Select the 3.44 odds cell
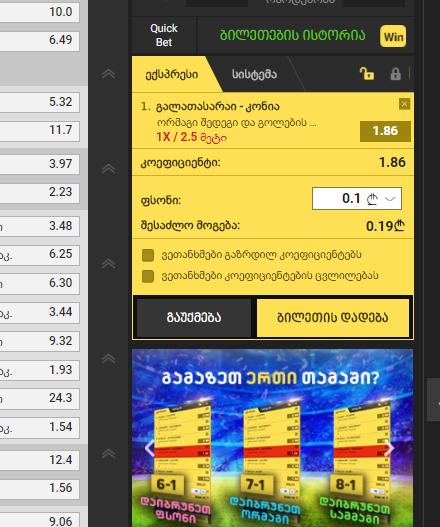Image resolution: width=440 pixels, height=527 pixels. pos(40,312)
